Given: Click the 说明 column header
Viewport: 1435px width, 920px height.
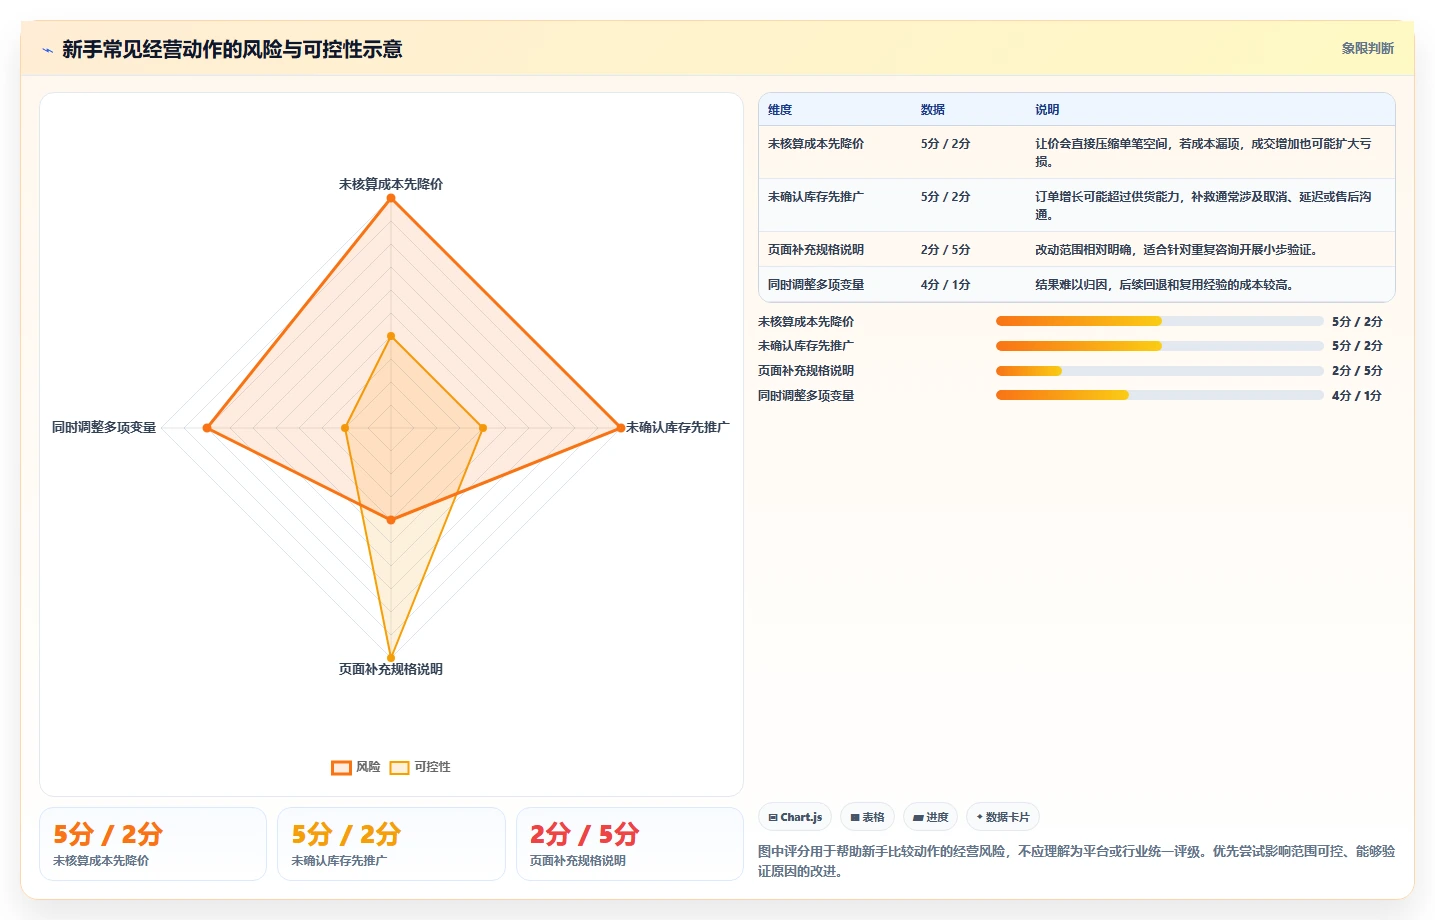Looking at the screenshot, I should [x=1047, y=110].
